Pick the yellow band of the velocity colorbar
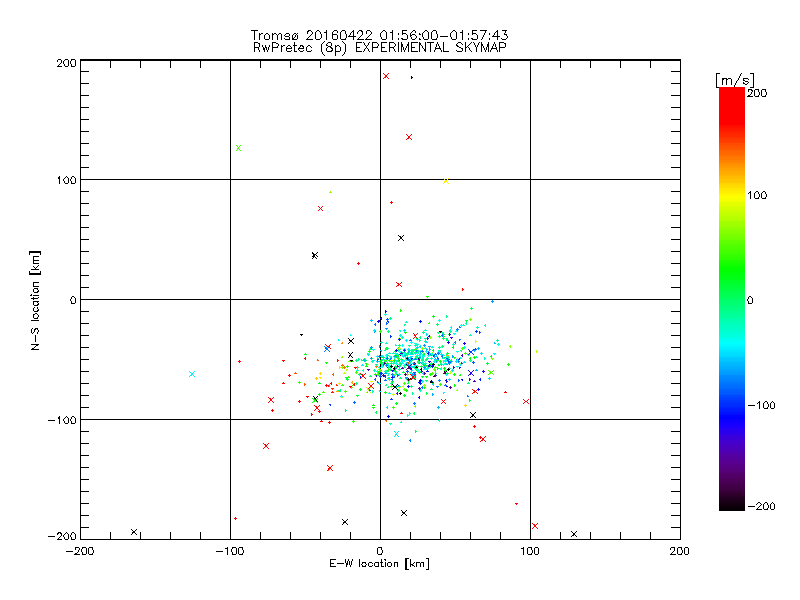Image resolution: width=800 pixels, height=600 pixels. click(732, 195)
